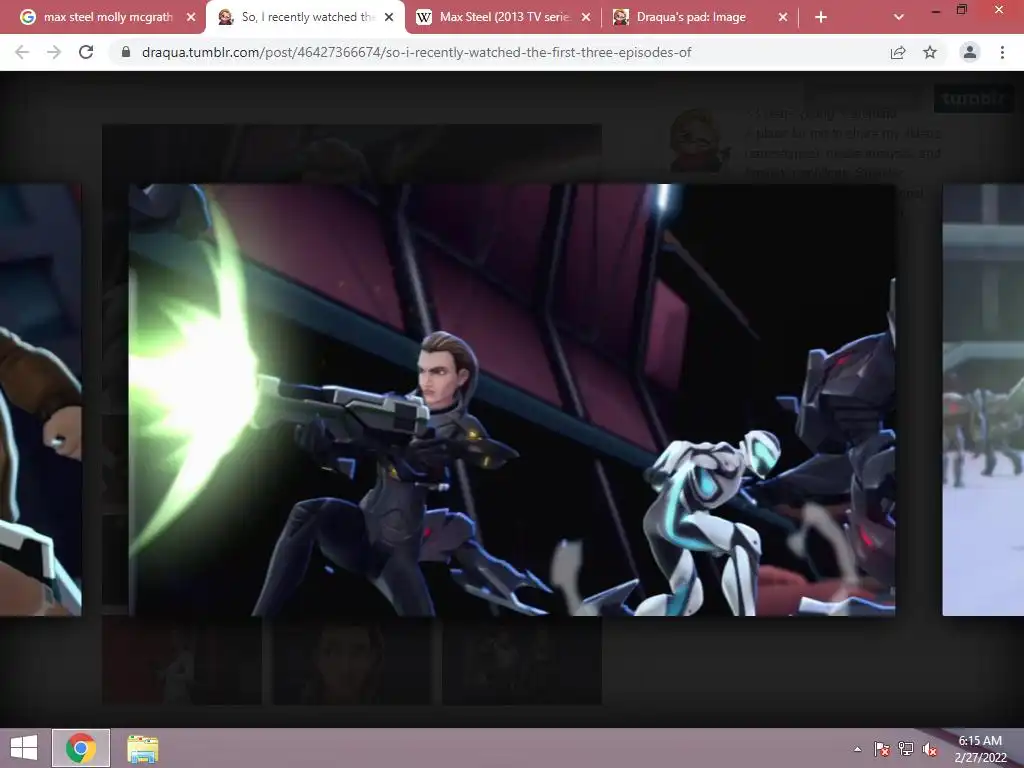Open the muted volume tray icon
Image resolution: width=1024 pixels, height=768 pixels.
click(x=930, y=749)
